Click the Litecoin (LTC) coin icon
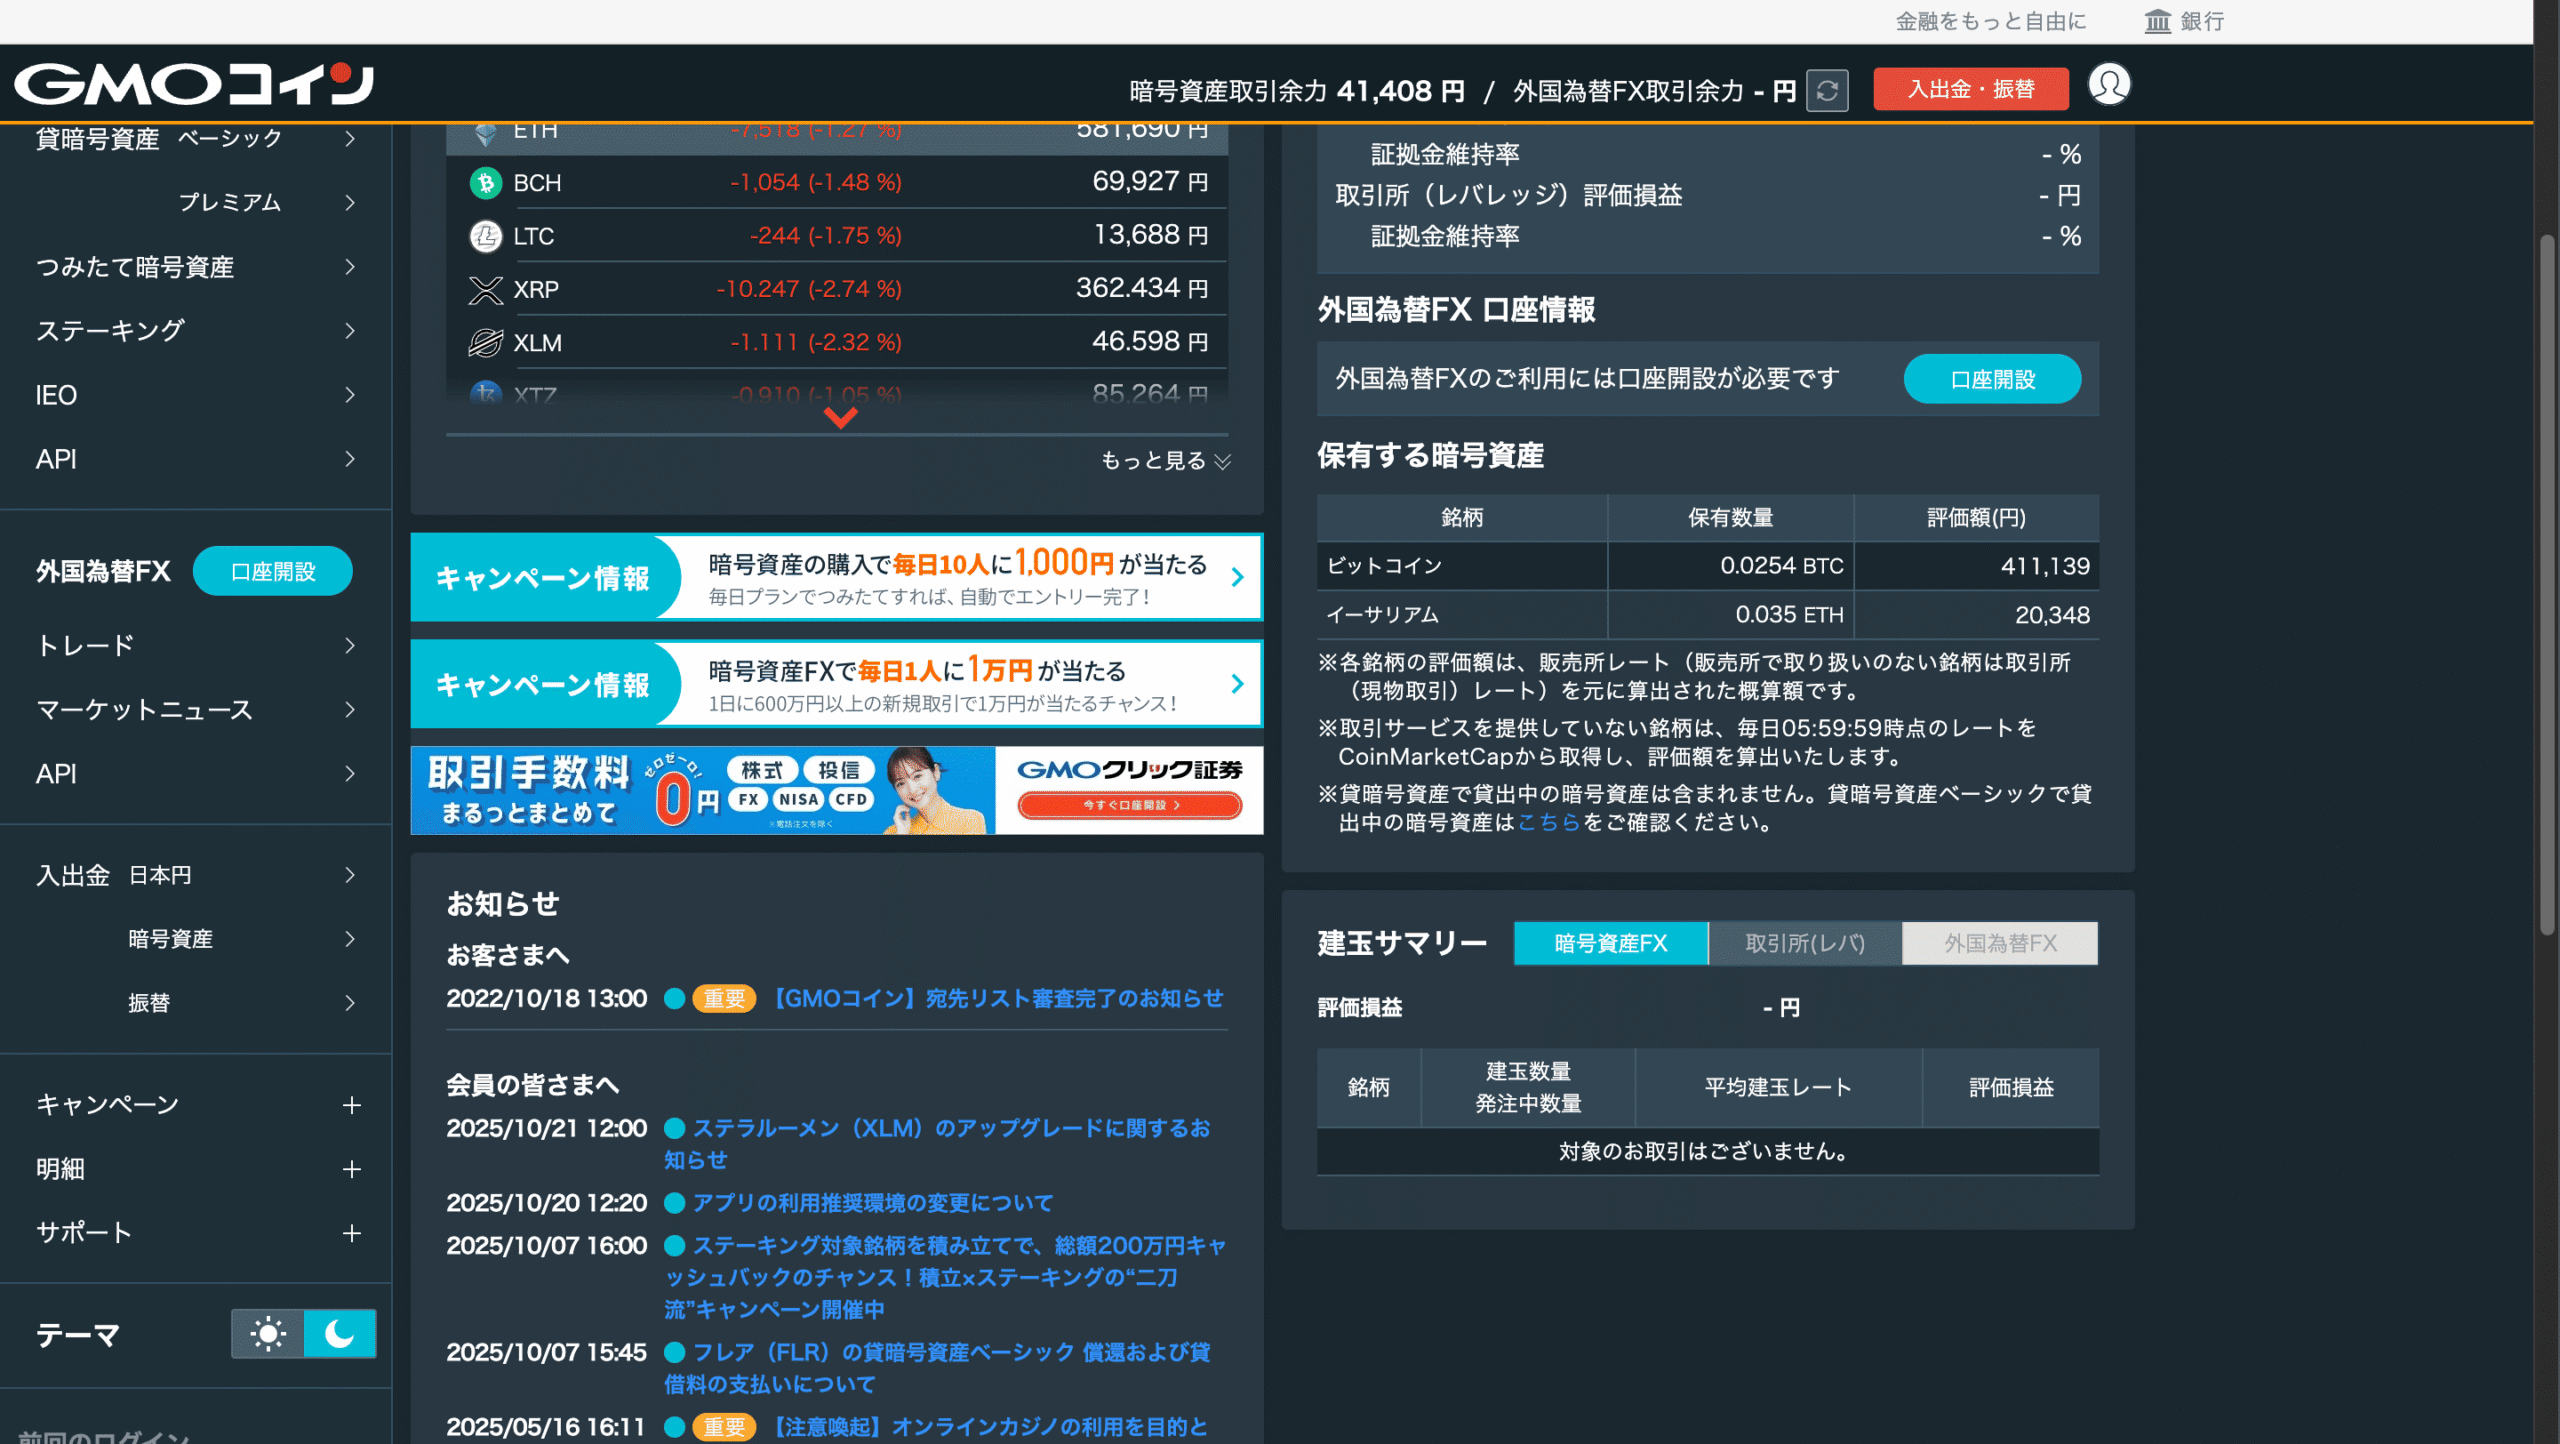This screenshot has width=2560, height=1444. pyautogui.click(x=484, y=235)
